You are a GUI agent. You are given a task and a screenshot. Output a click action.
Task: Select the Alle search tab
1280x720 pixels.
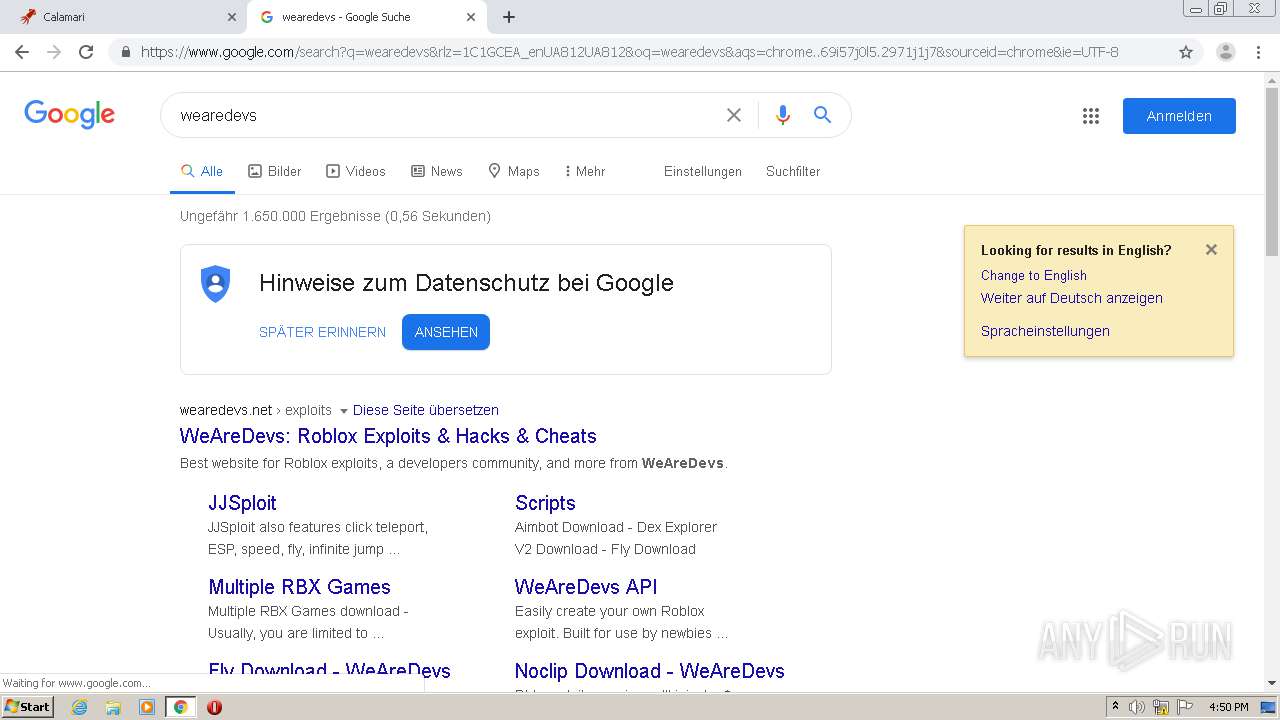(202, 172)
